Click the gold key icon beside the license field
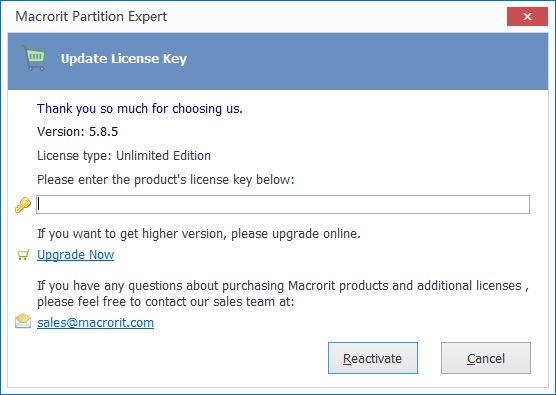Screen dimensions: 556x395 click(x=23, y=205)
